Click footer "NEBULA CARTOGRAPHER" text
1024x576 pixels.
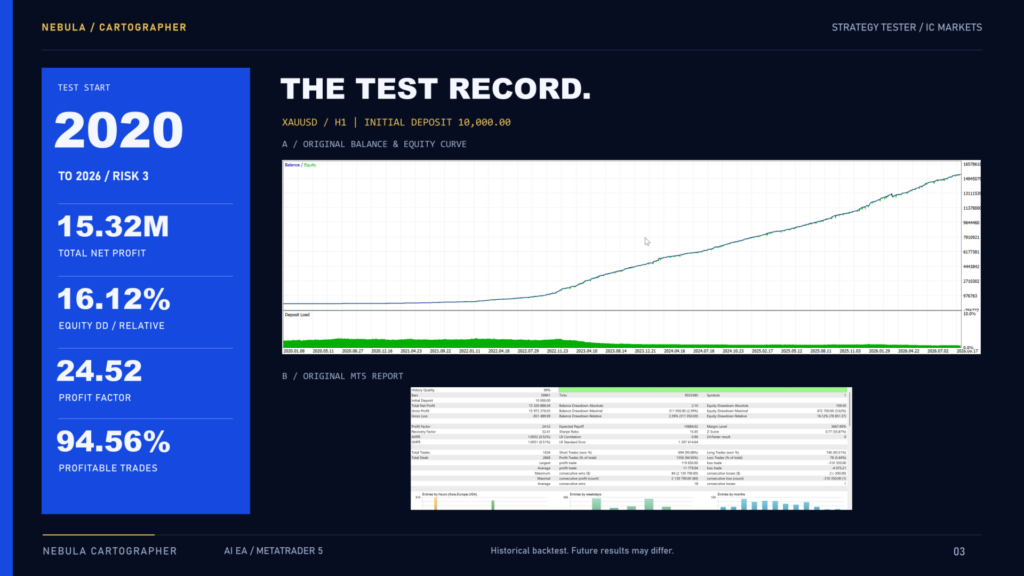coord(110,551)
